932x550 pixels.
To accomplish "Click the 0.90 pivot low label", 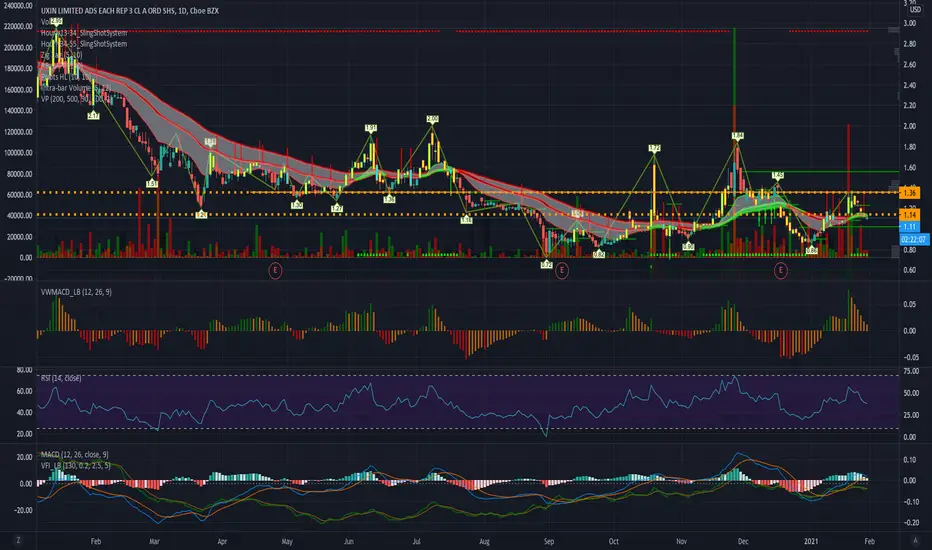I will click(688, 246).
